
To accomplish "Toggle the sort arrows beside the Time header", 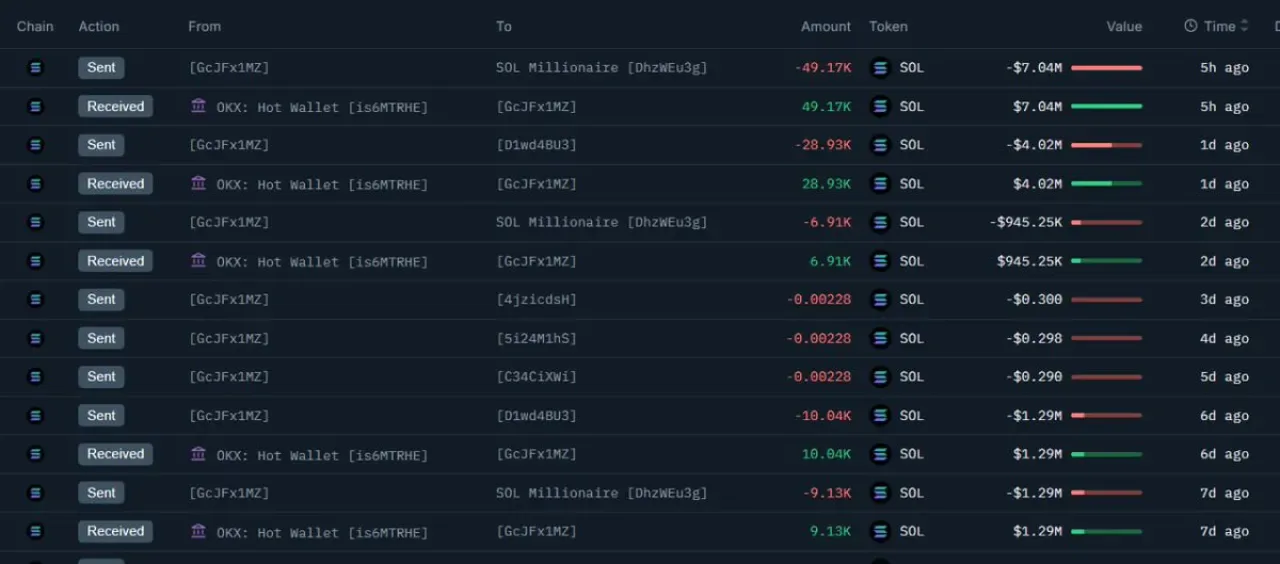I will 1245,26.
